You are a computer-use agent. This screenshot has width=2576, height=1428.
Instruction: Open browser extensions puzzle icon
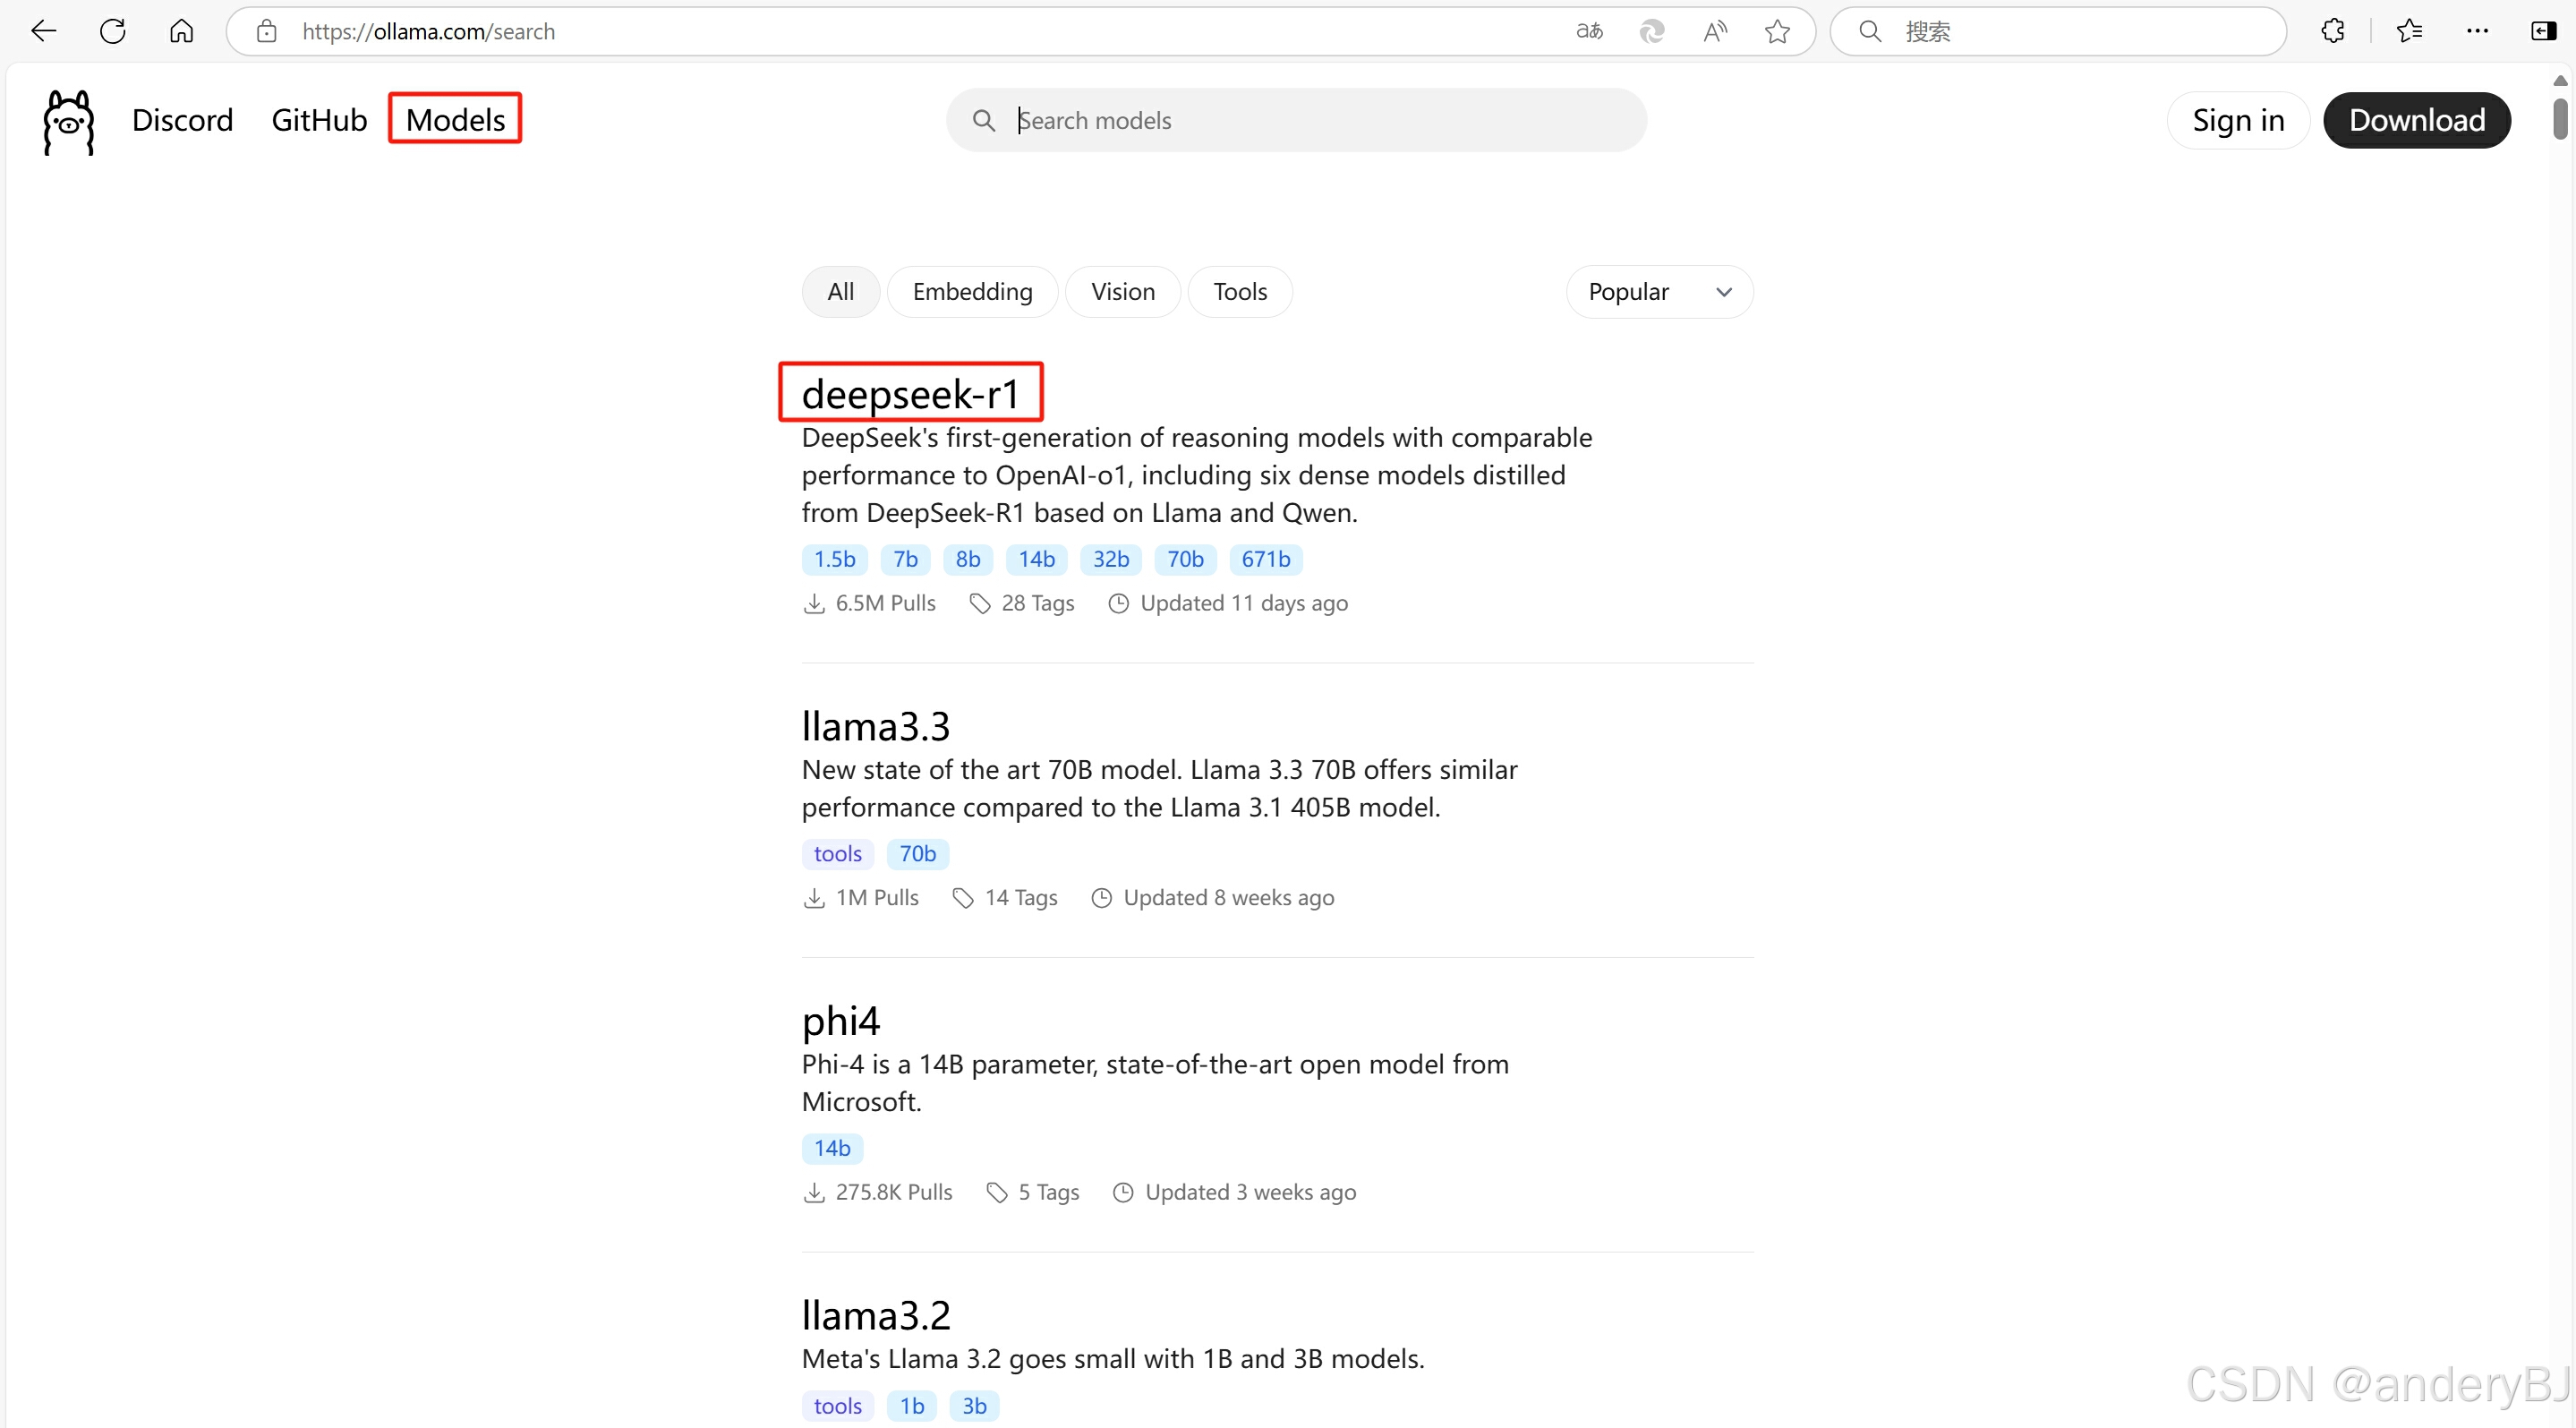[2333, 31]
